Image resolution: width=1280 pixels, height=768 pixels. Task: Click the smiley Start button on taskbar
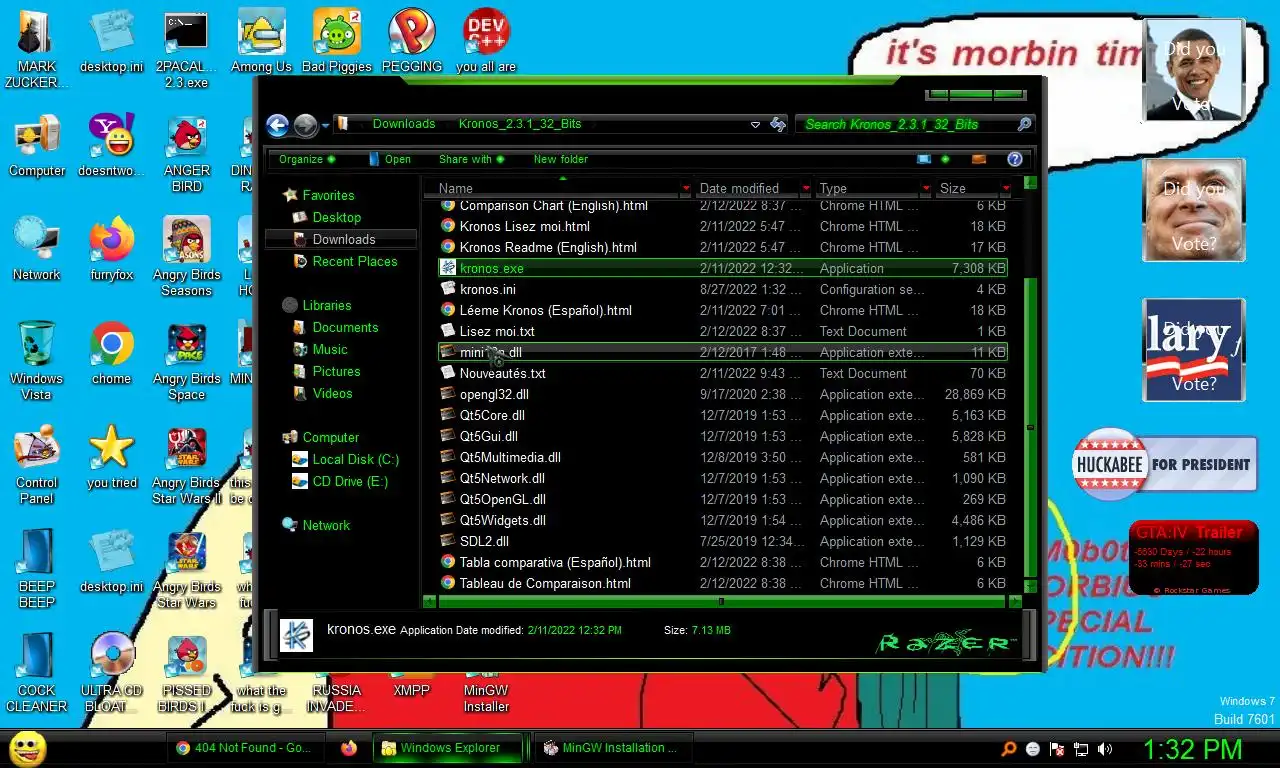(27, 748)
